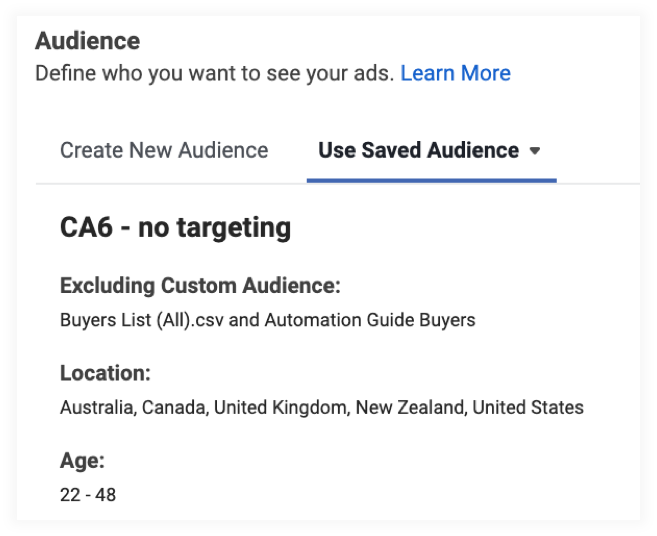Open the Use Saved Audience dropdown arrow
This screenshot has height=536, width=657.
(535, 151)
